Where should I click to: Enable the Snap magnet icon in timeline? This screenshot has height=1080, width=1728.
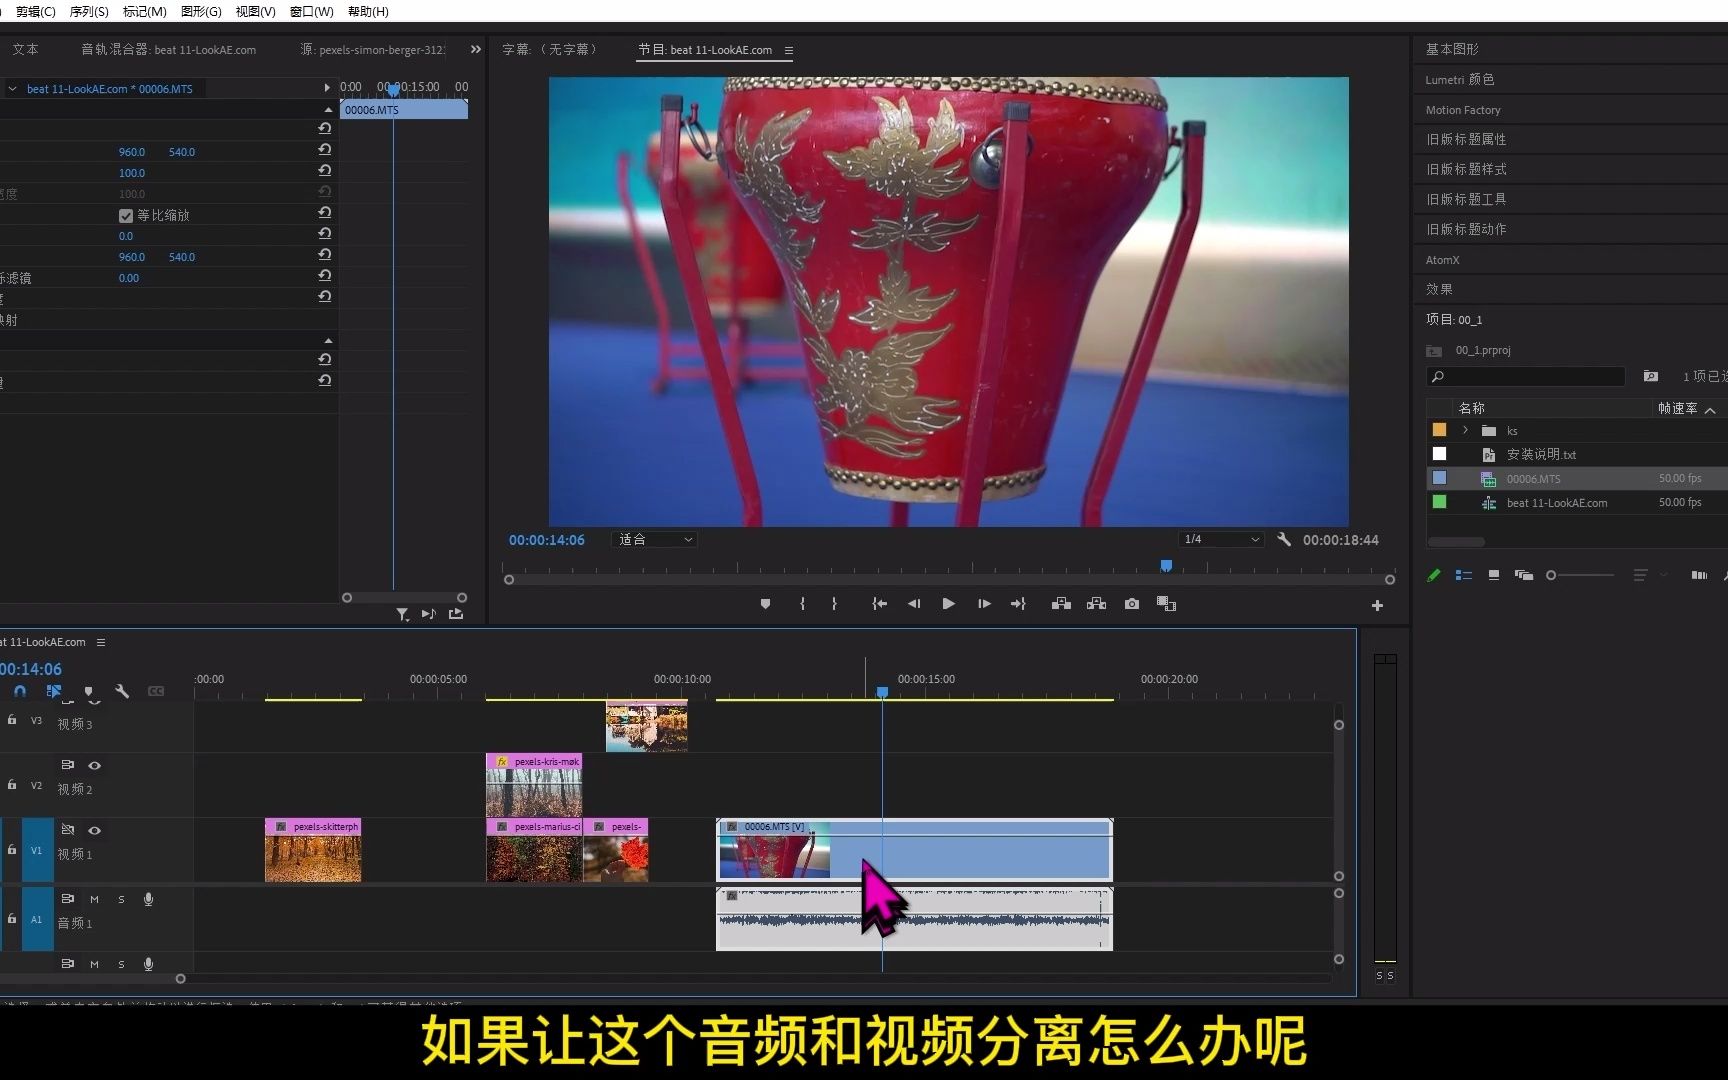click(x=20, y=691)
